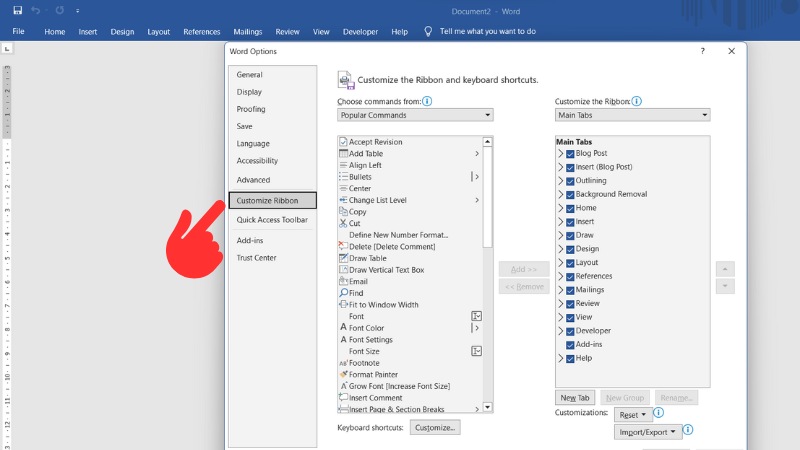The height and width of the screenshot is (450, 800).
Task: Expand the Home tab tree node
Action: click(x=561, y=208)
